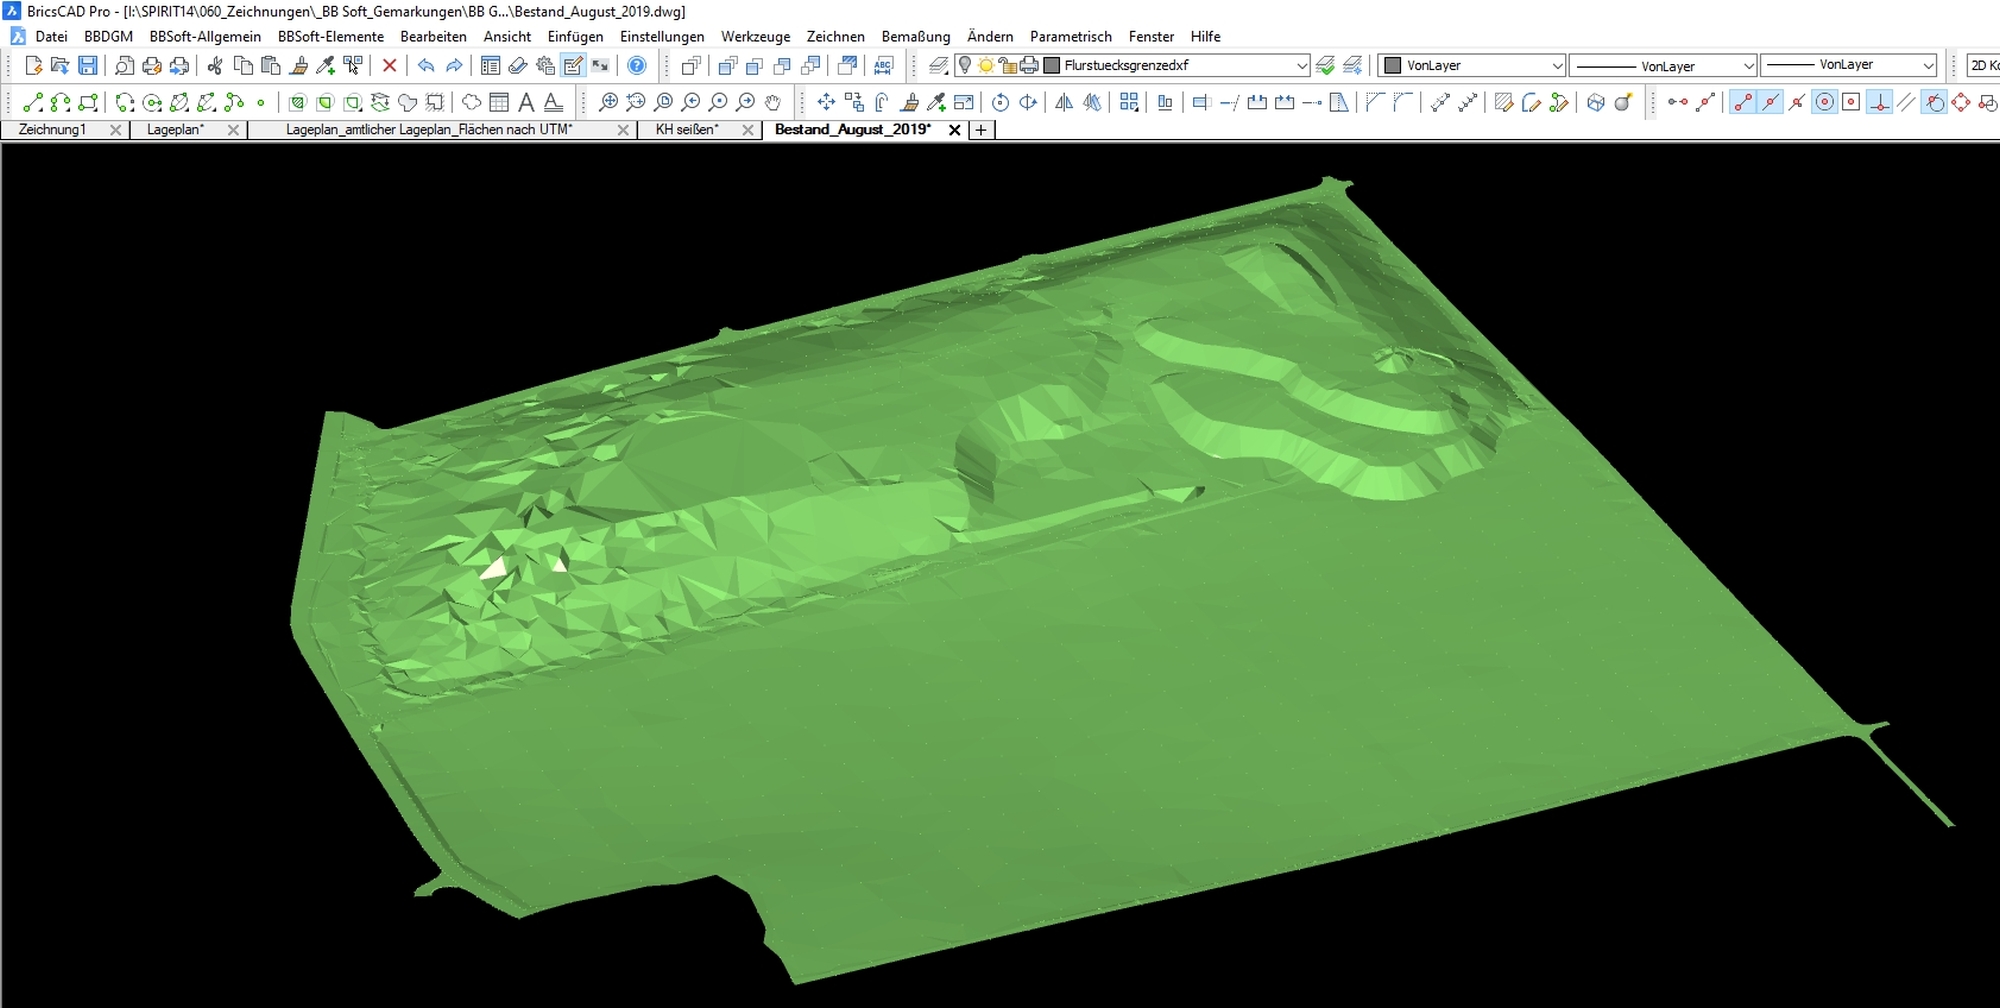Click the red X Delete icon
This screenshot has width=2000, height=1008.
click(389, 66)
